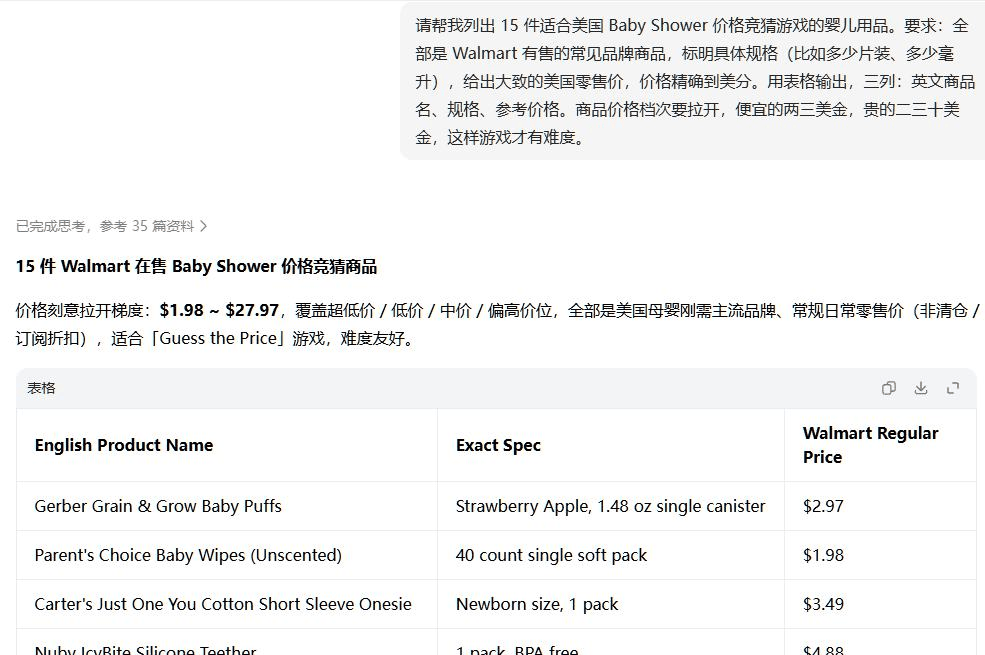Screen dimensions: 985x655
Task: Select the 'Parent's Choice Baby Wipes (Unscented)' cell
Action: pyautogui.click(x=227, y=555)
